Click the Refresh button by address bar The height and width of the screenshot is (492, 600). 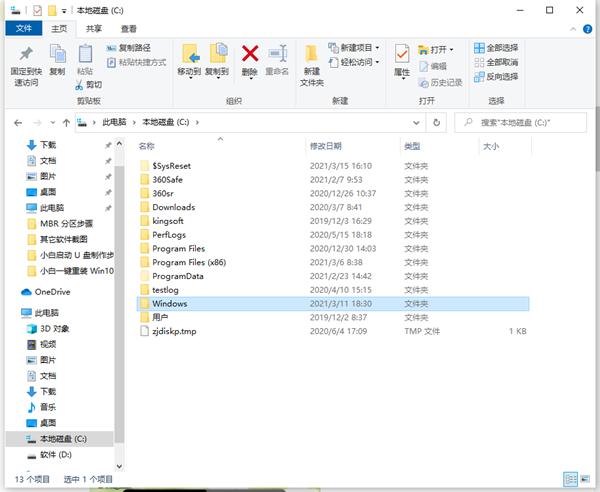436,123
